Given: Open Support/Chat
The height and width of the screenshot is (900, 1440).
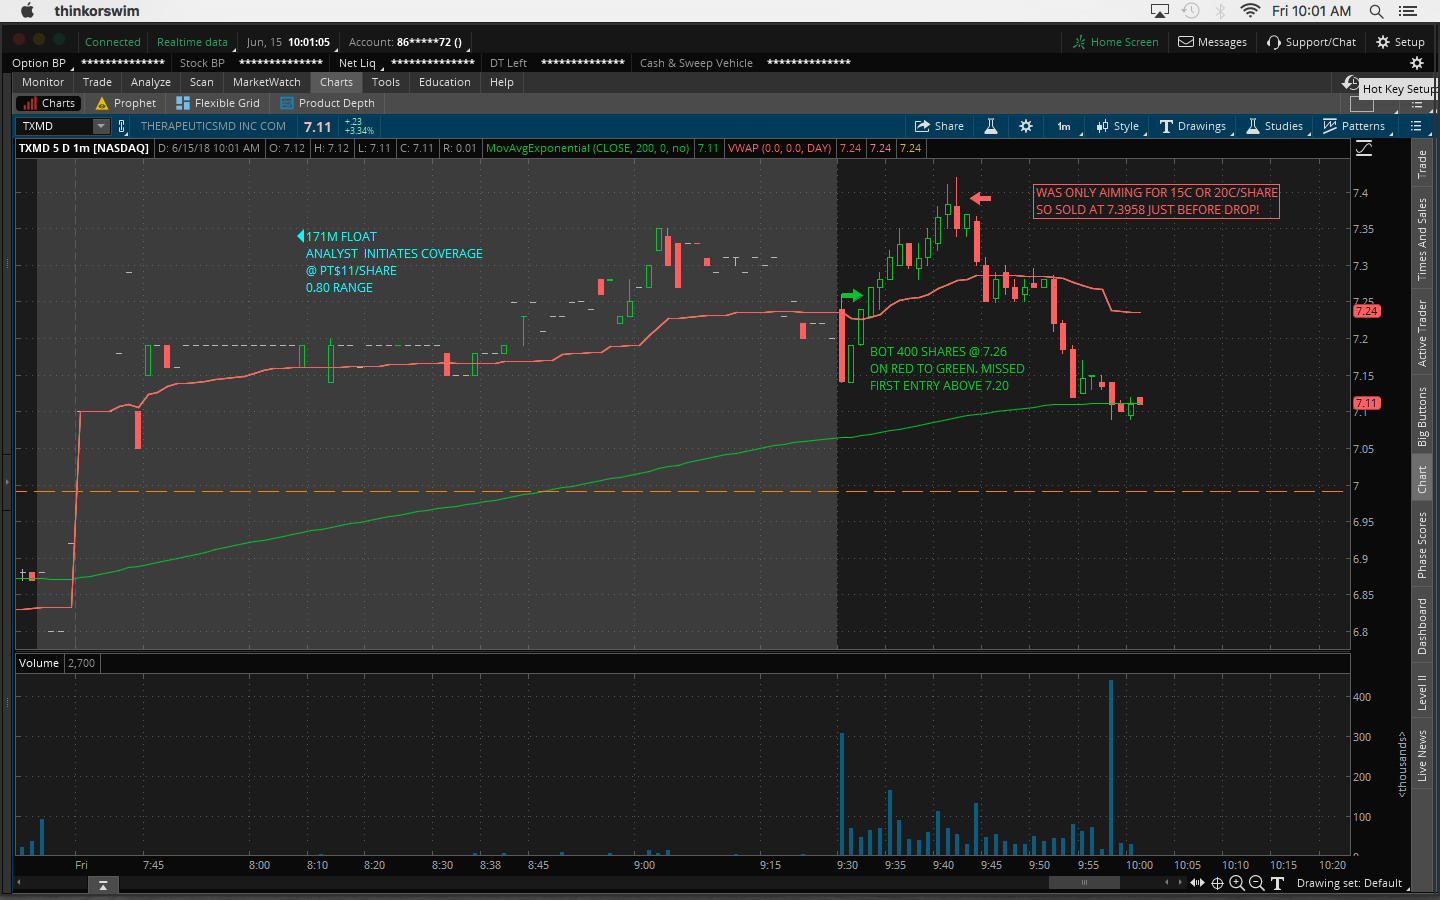Looking at the screenshot, I should click(1311, 42).
